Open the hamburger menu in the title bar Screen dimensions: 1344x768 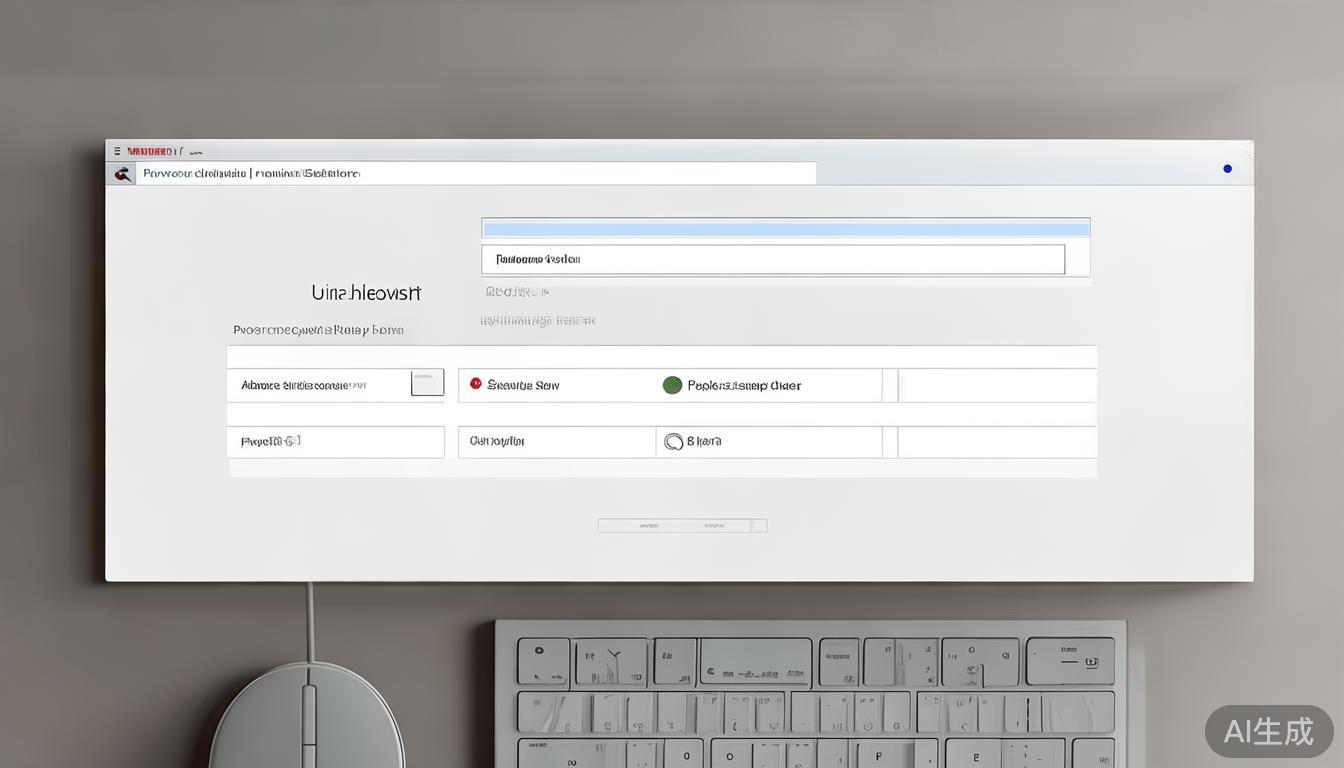click(x=117, y=151)
